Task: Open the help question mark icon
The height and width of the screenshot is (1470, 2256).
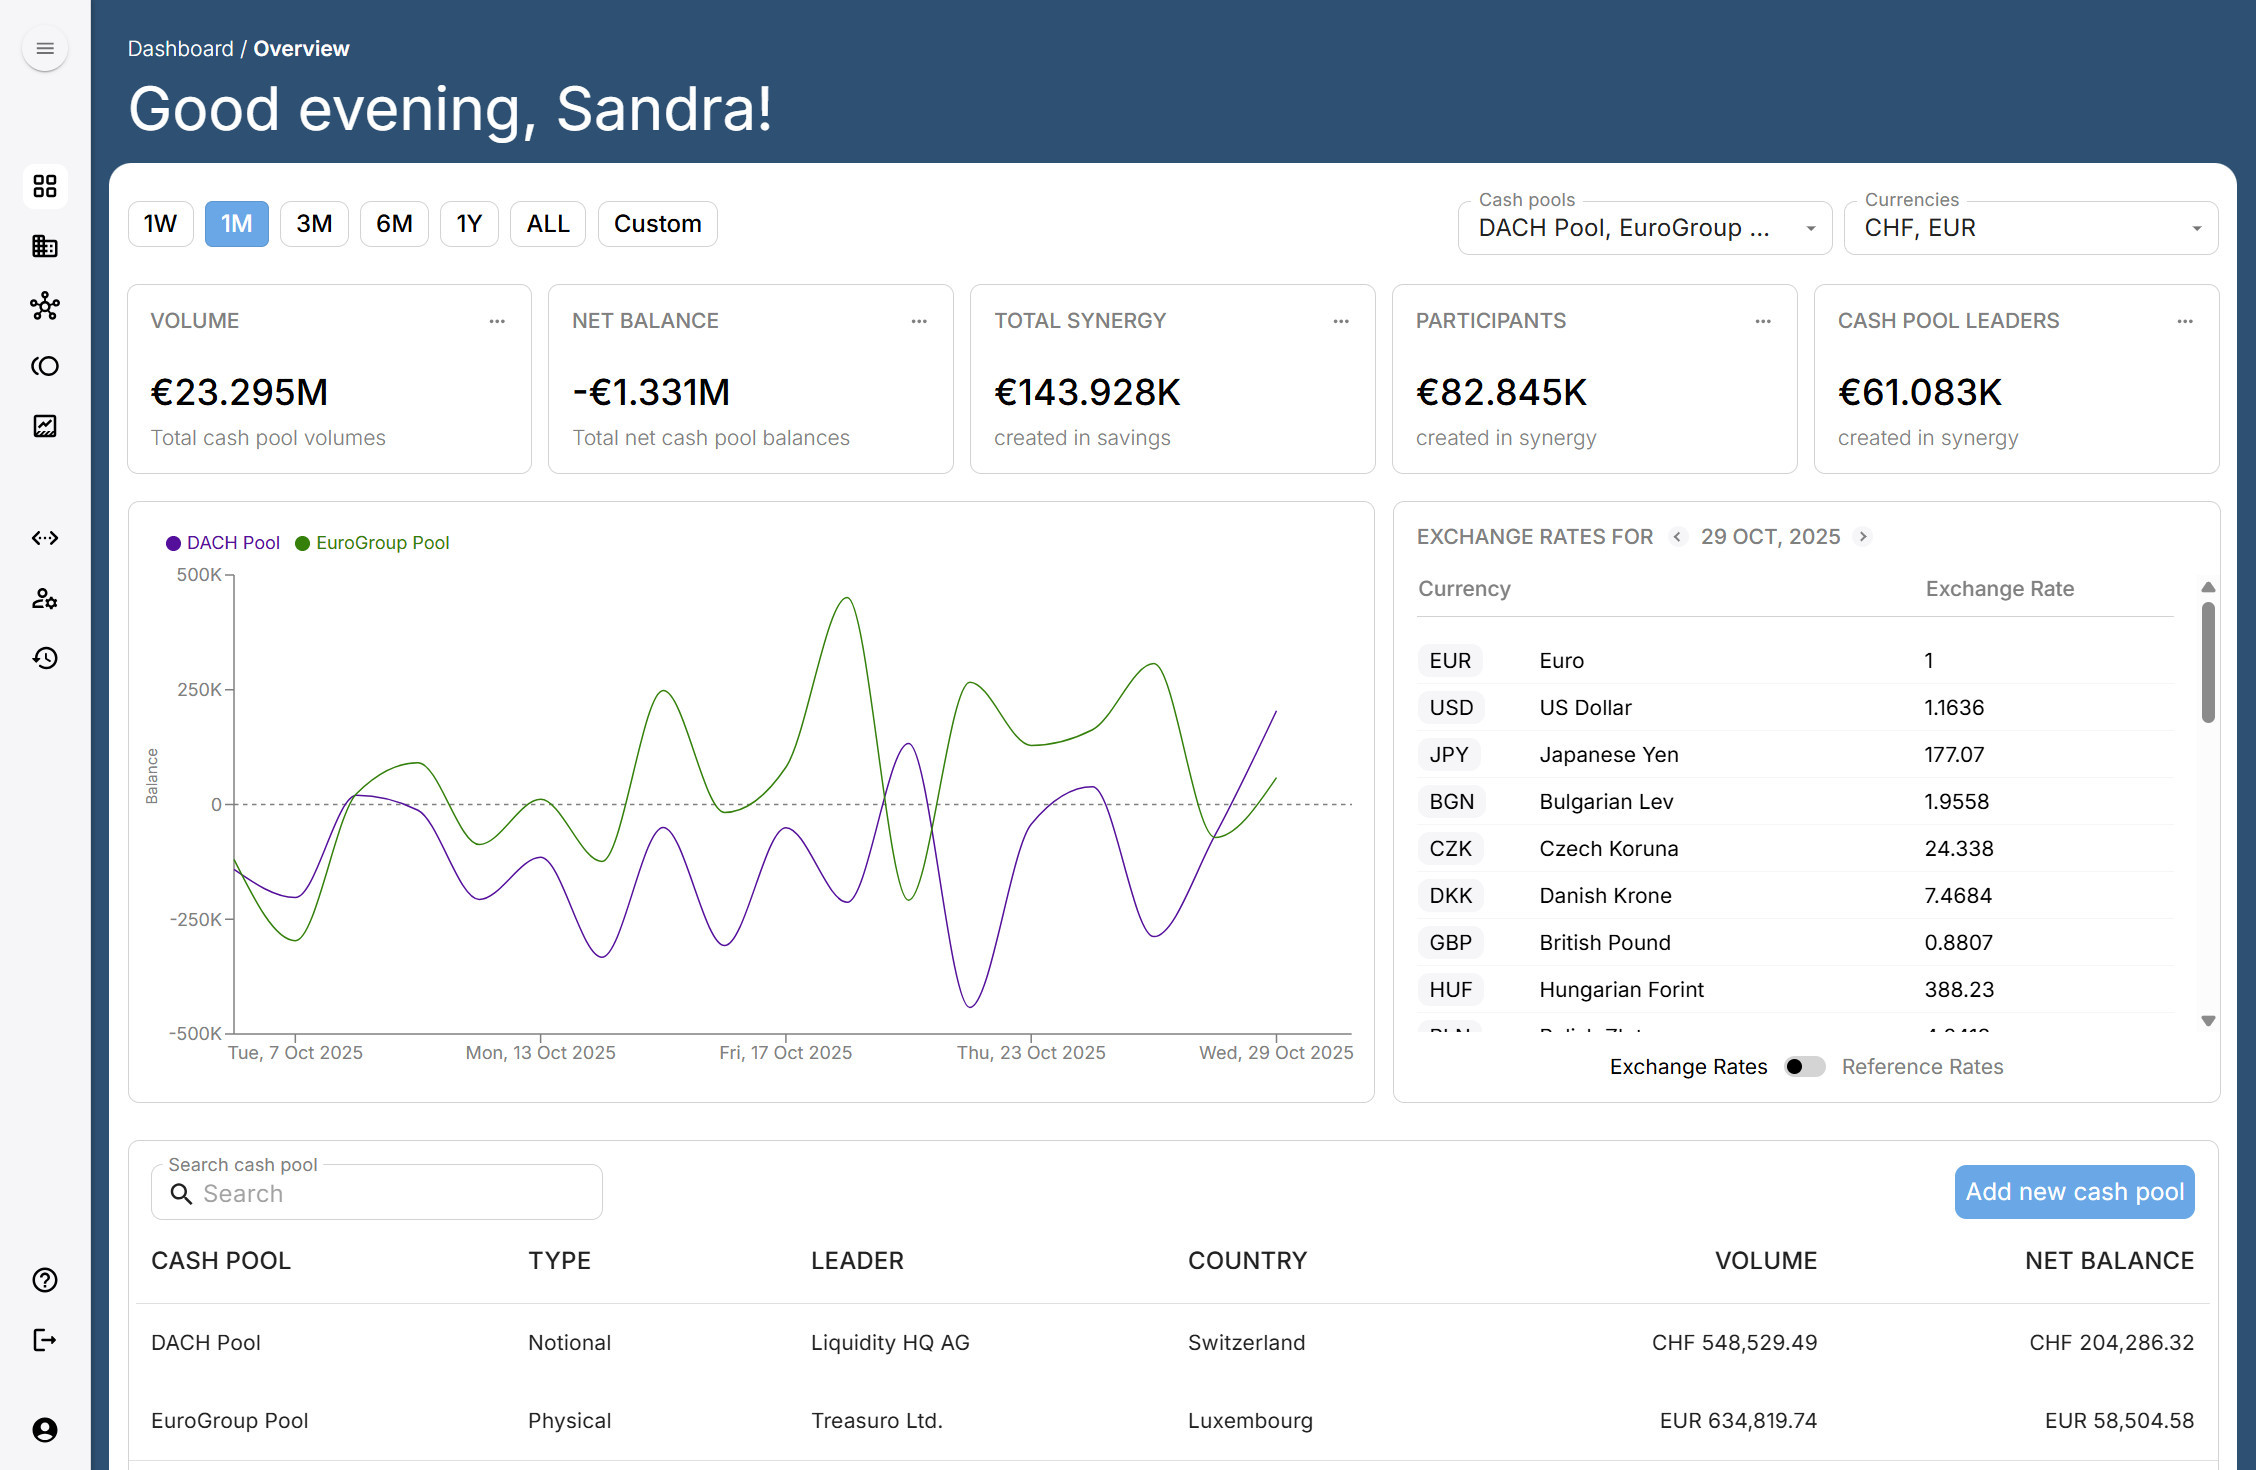Action: [x=45, y=1280]
